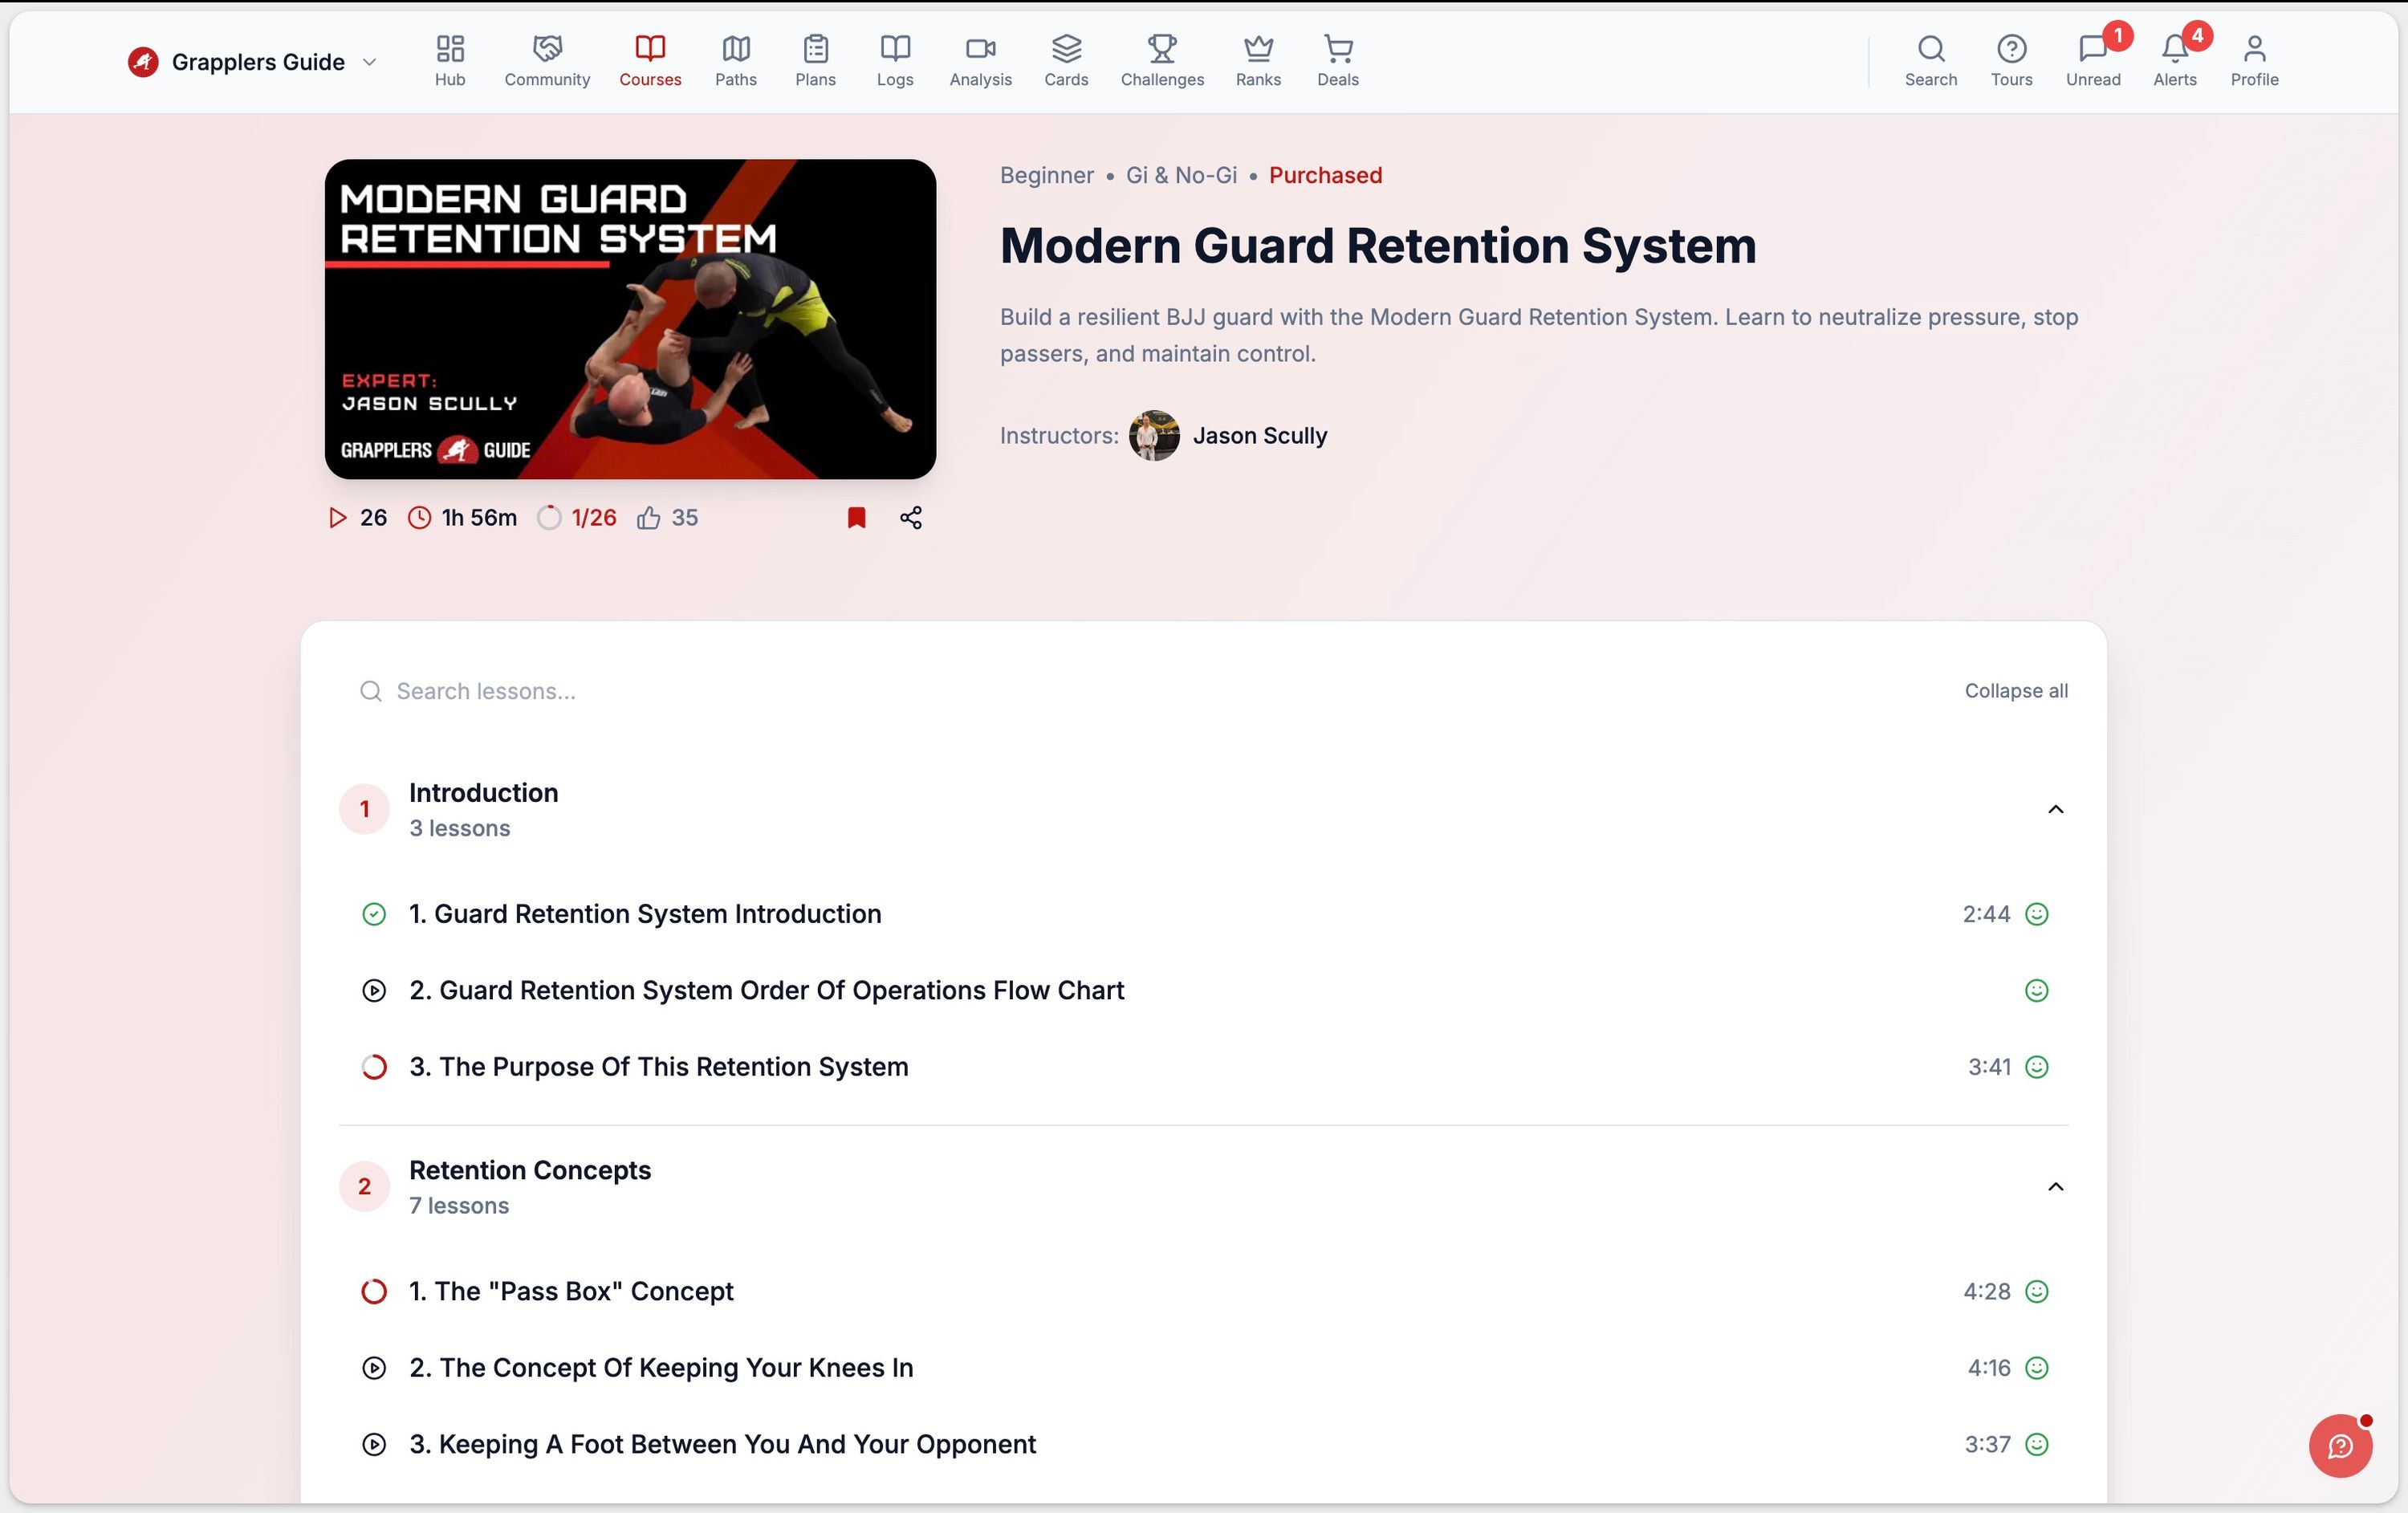Image resolution: width=2408 pixels, height=1513 pixels.
Task: Open Tours help
Action: coord(2011,61)
